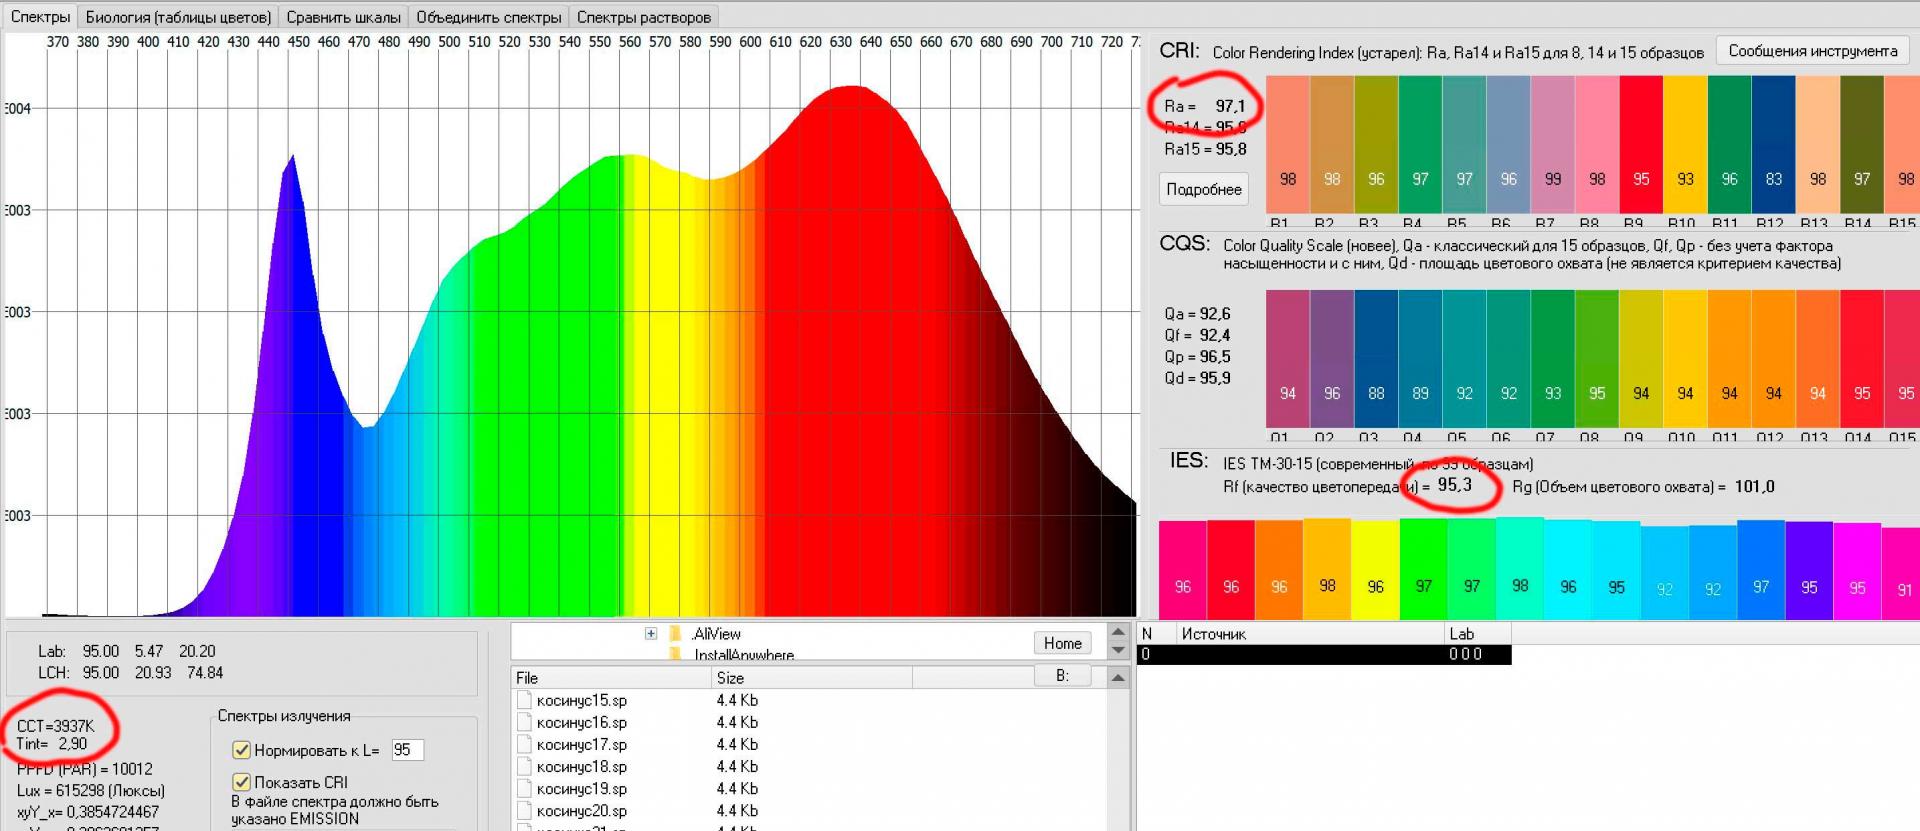Image resolution: width=1920 pixels, height=831 pixels.
Task: Click the 'Подробнее' button under CRI values
Action: click(x=1204, y=189)
